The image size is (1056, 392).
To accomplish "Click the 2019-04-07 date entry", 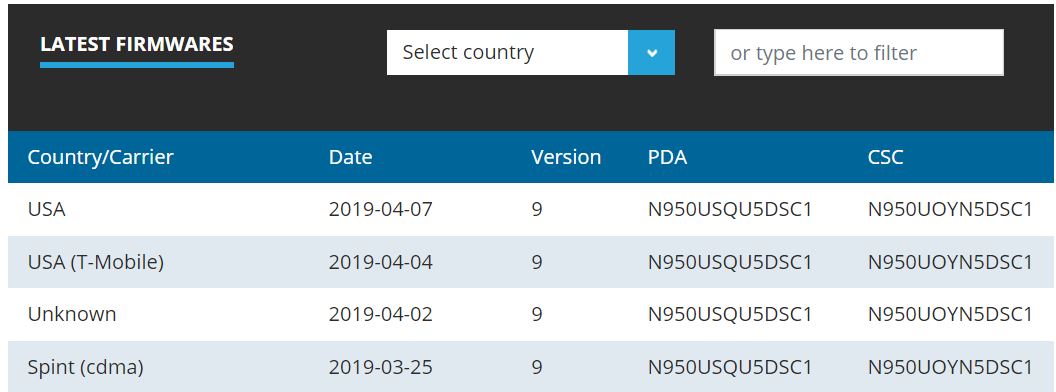I will 381,209.
